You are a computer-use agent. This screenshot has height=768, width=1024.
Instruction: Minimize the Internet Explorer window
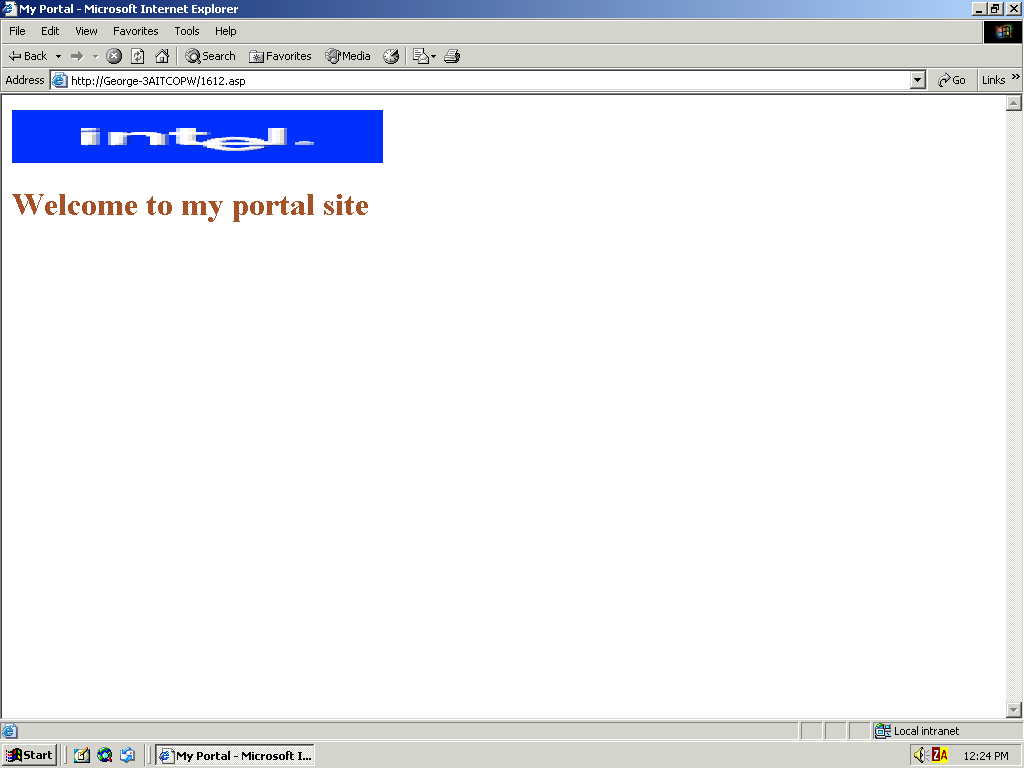979,8
